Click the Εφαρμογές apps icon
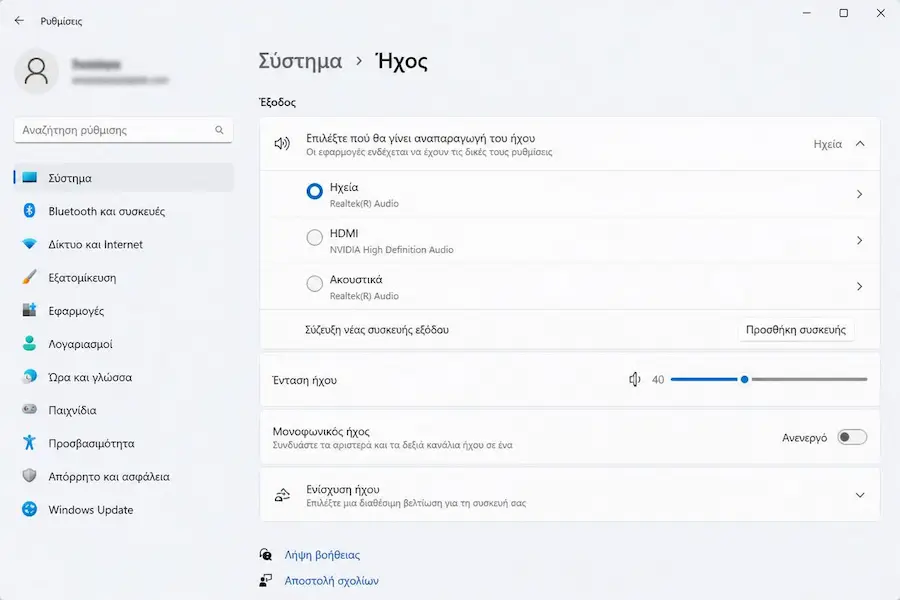Image resolution: width=900 pixels, height=600 pixels. click(29, 310)
